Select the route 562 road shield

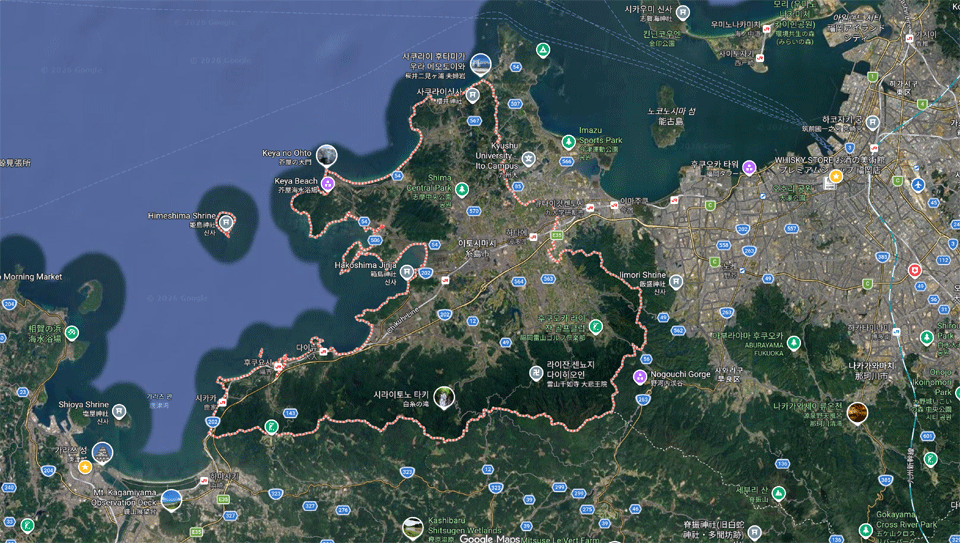pyautogui.click(x=678, y=331)
